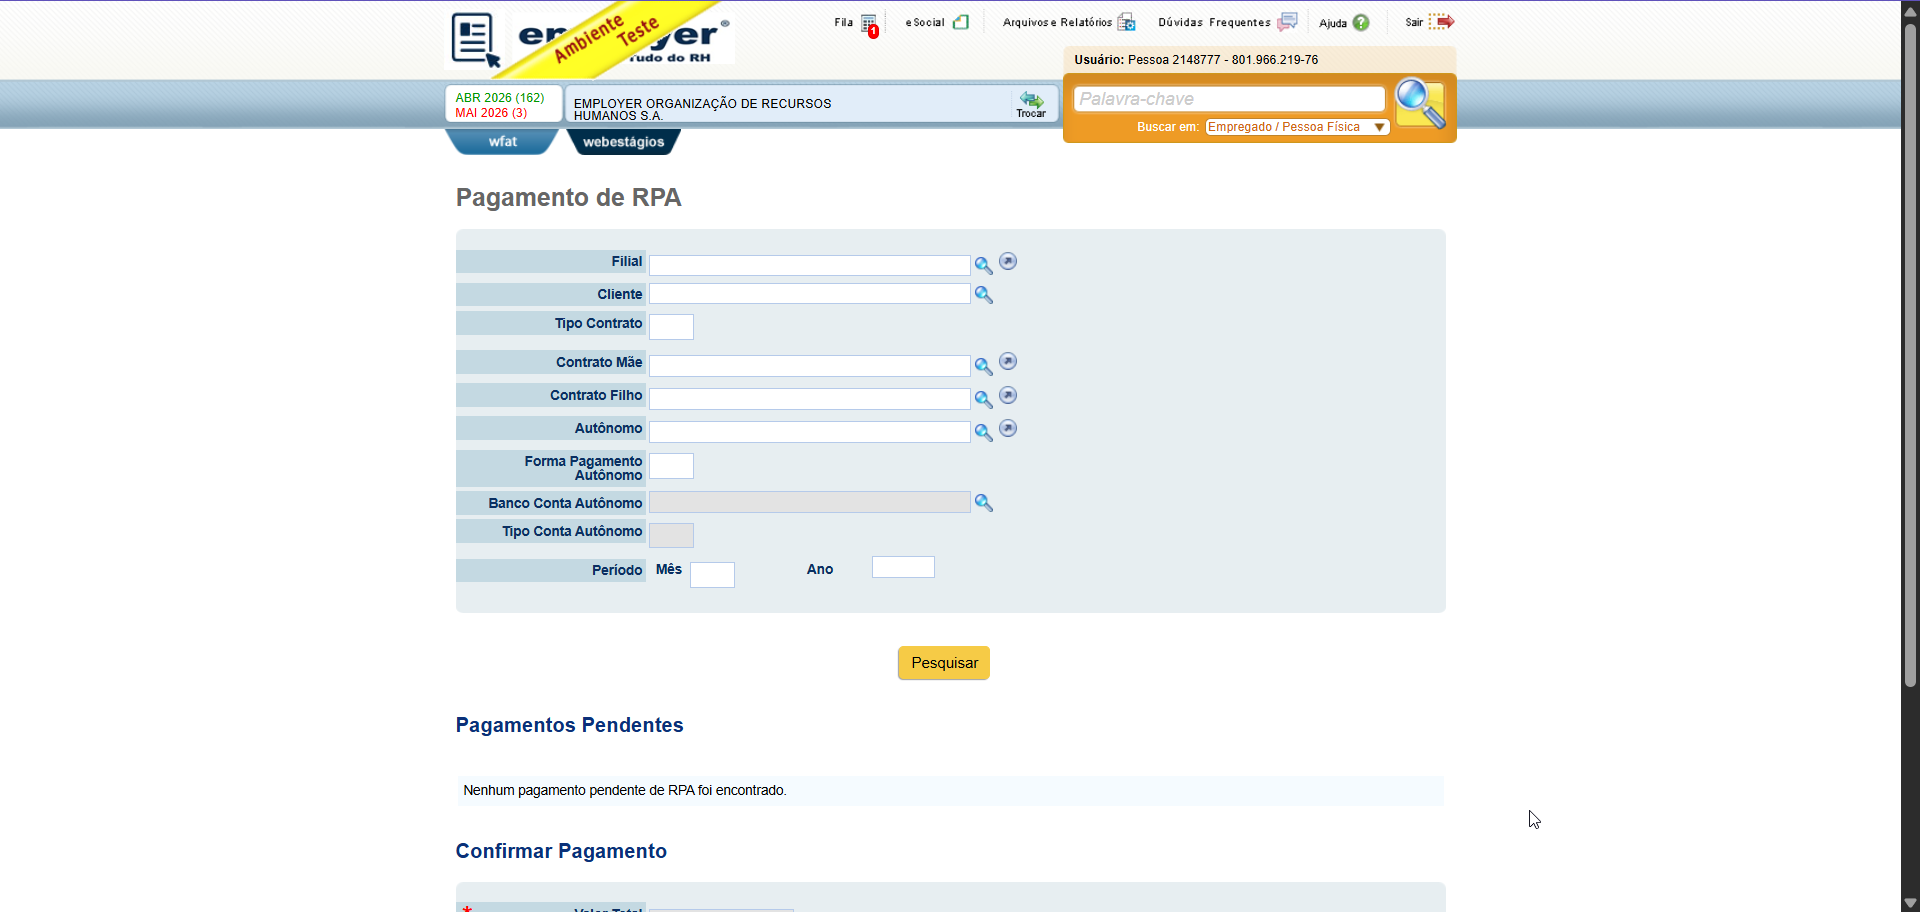
Task: Click the page scrollbar up arrow
Action: point(1910,11)
